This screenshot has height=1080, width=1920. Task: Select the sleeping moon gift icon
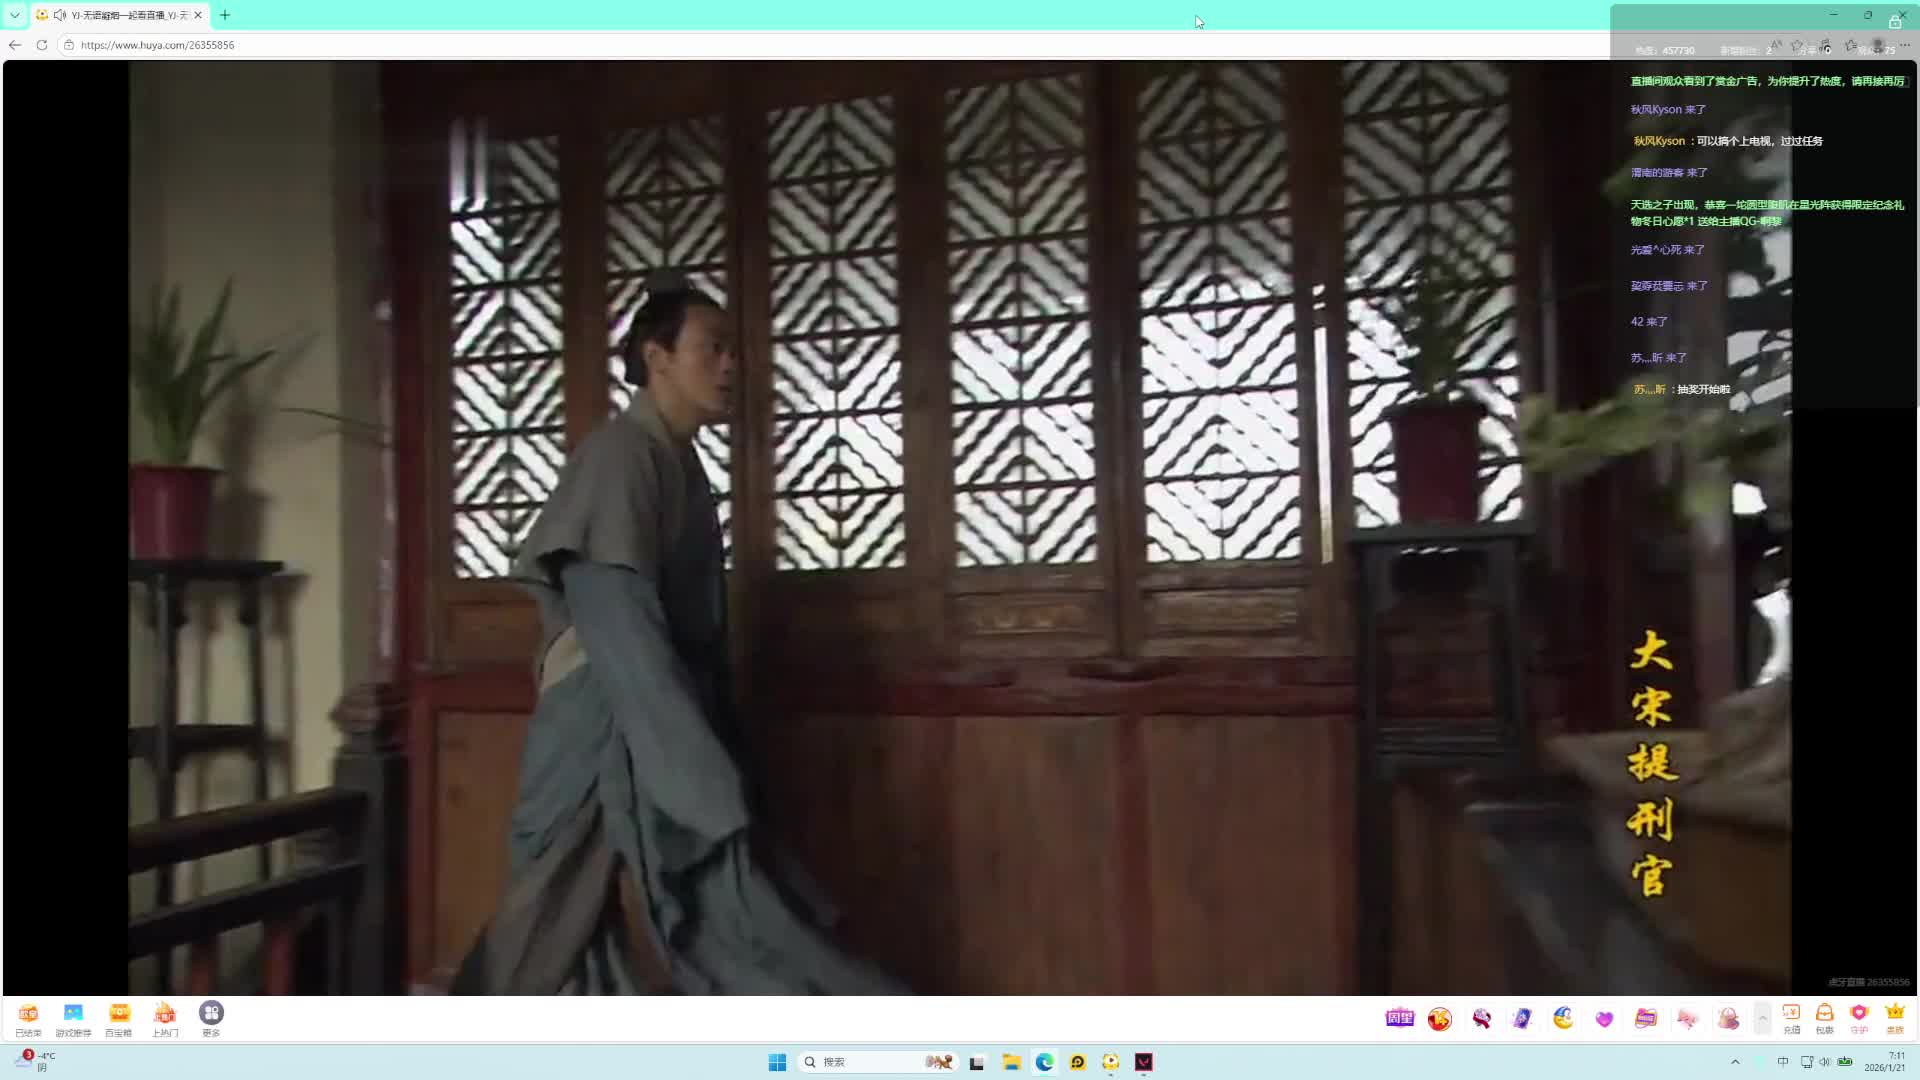click(1563, 1018)
